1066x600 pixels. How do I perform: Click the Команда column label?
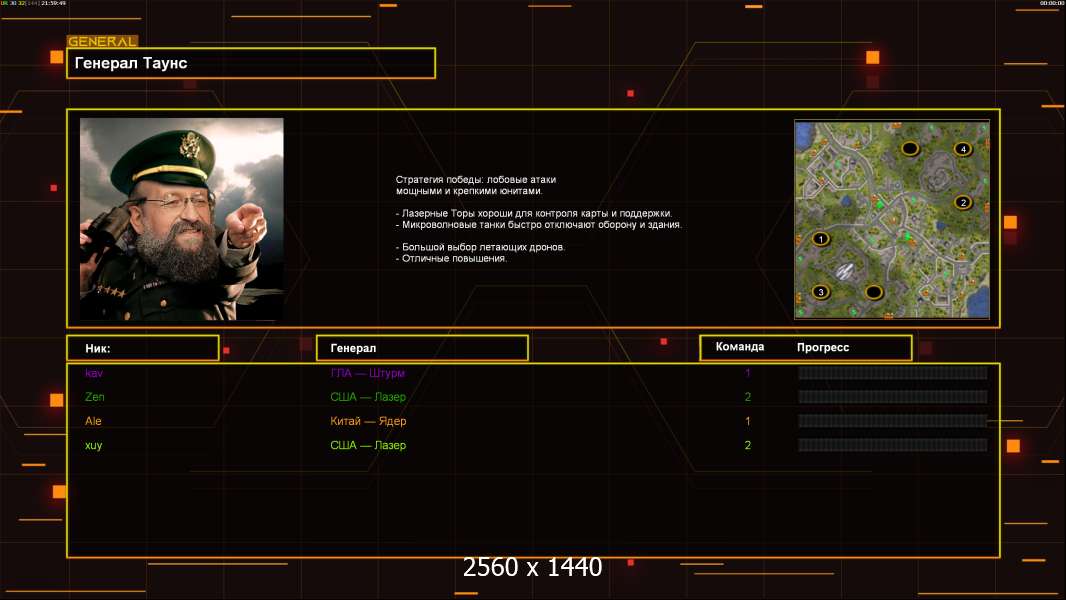pyautogui.click(x=740, y=347)
